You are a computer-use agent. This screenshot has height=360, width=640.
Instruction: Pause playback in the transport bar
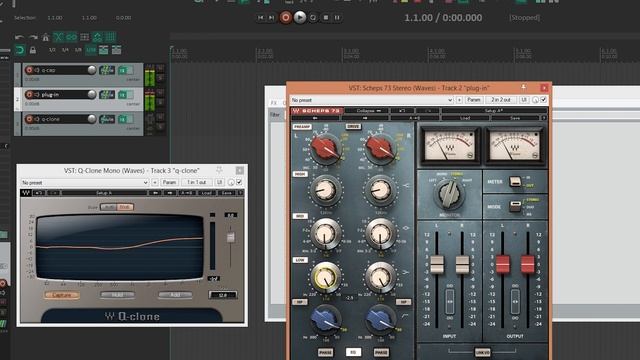(337, 18)
